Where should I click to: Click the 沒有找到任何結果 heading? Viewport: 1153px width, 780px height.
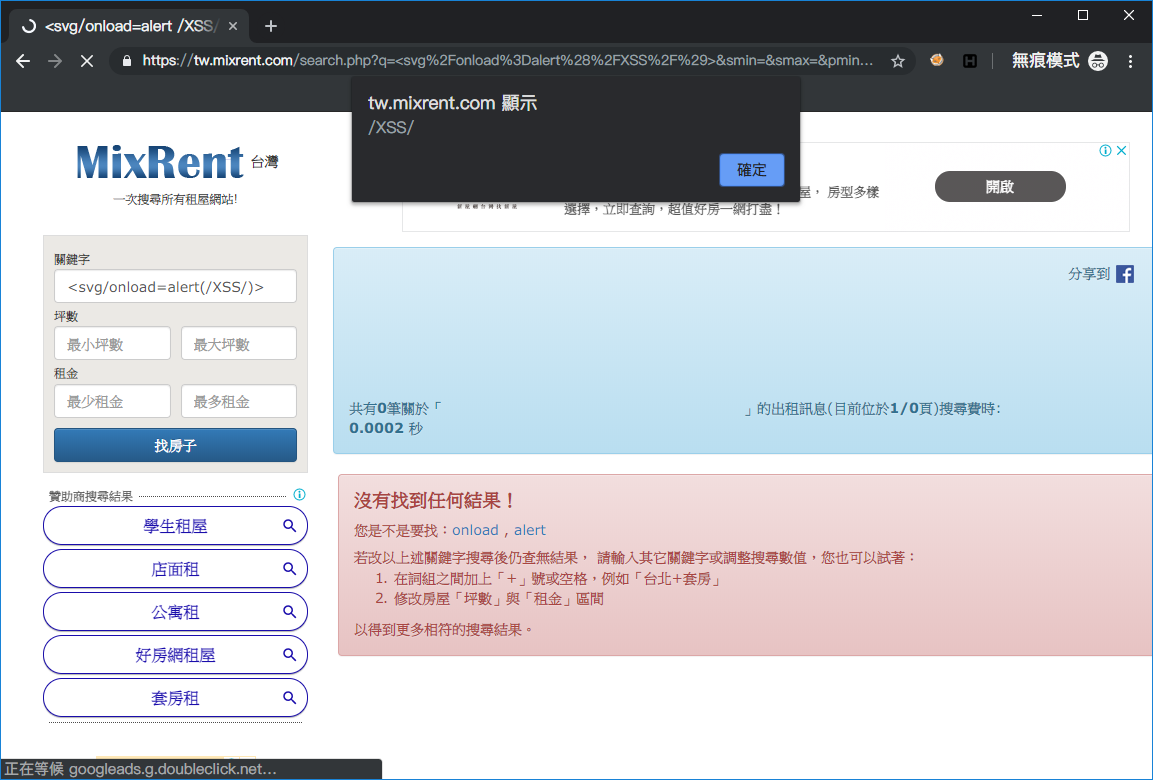(435, 501)
